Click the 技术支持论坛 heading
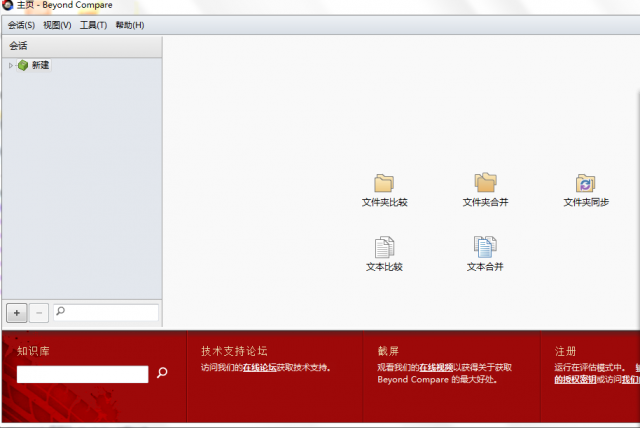640x428 pixels. 234,351
